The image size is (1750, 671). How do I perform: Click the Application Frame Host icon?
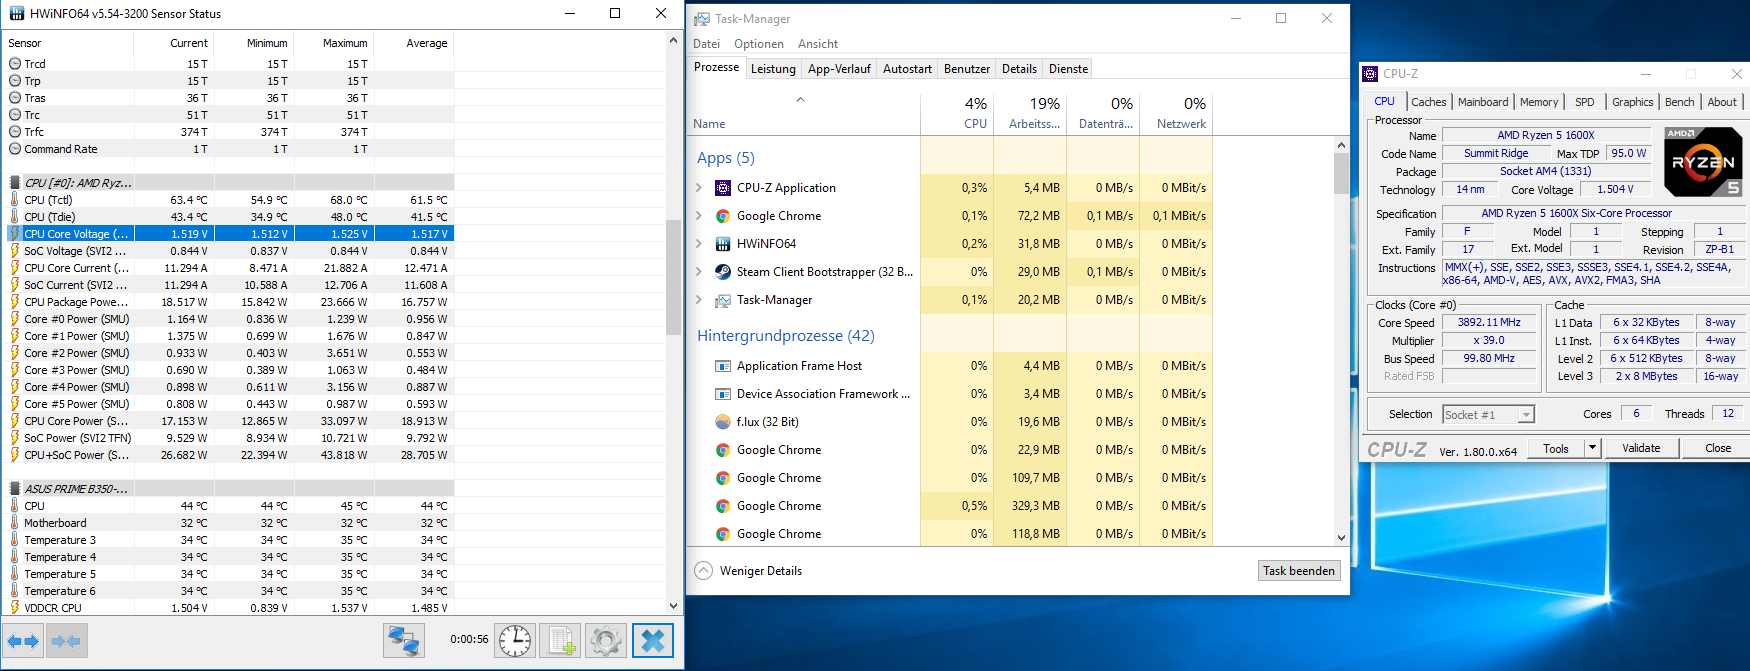coord(723,366)
